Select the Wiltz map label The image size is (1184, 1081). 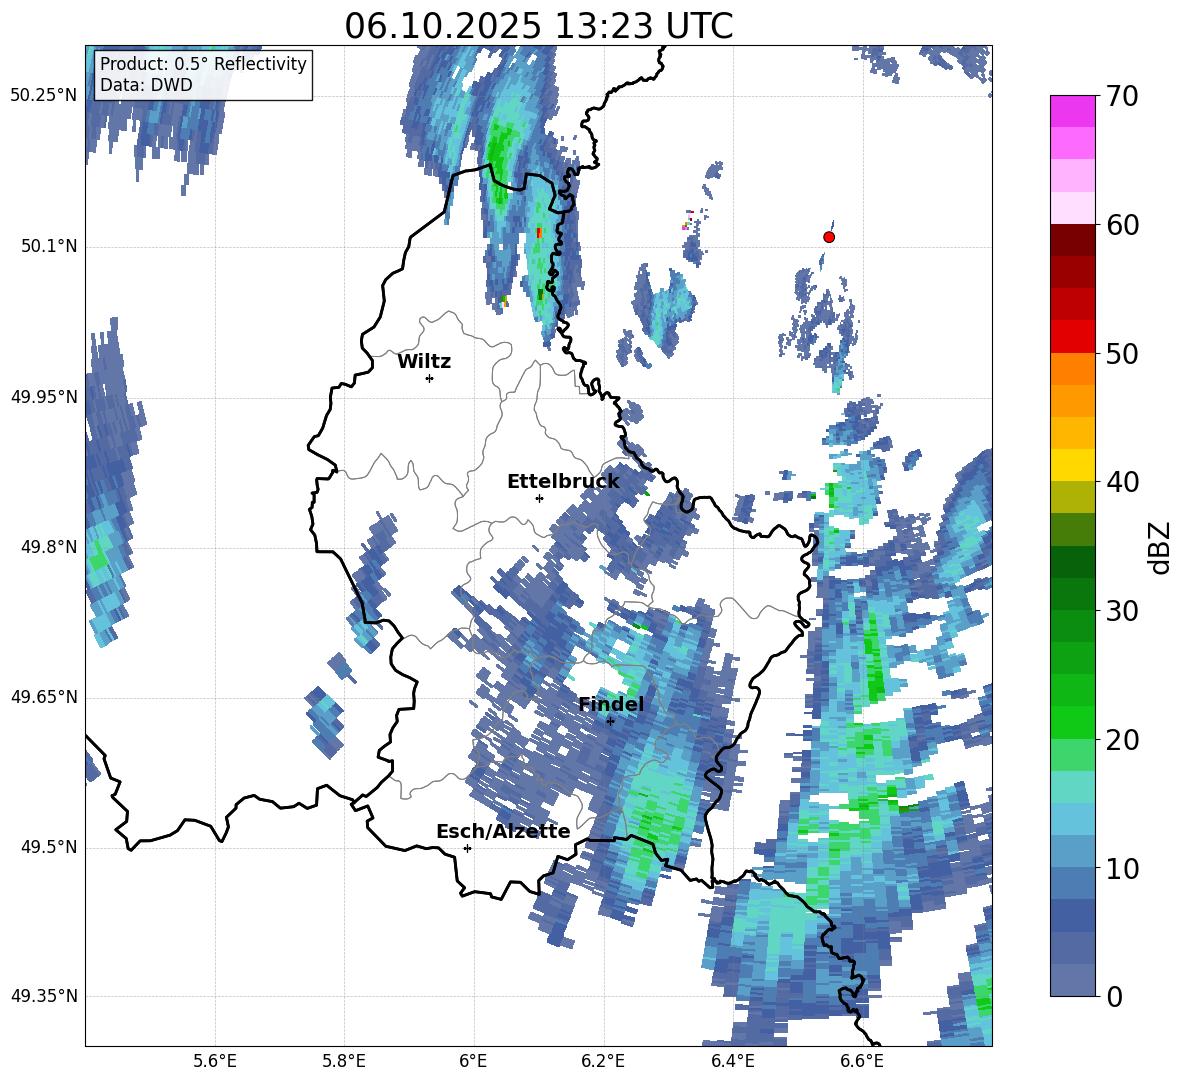click(x=424, y=362)
